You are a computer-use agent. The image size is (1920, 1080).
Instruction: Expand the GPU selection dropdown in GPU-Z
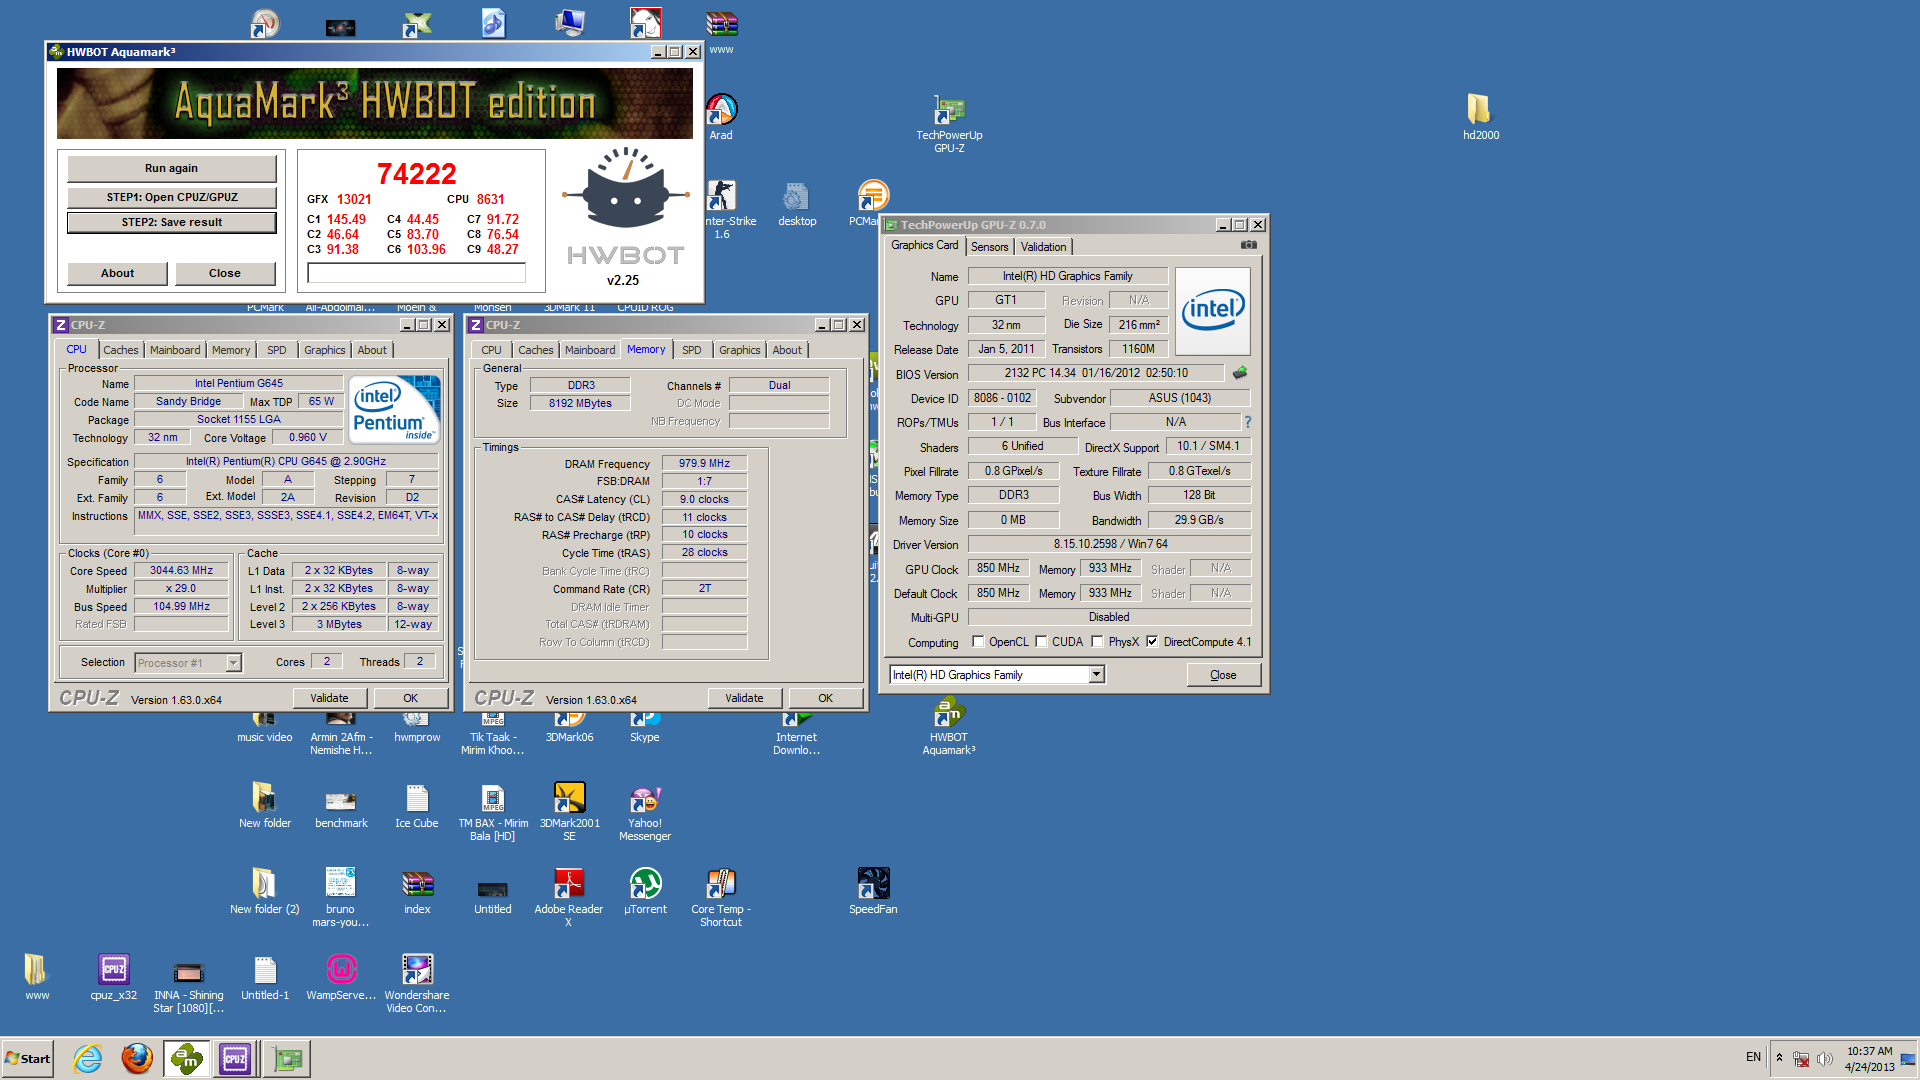pos(1096,675)
